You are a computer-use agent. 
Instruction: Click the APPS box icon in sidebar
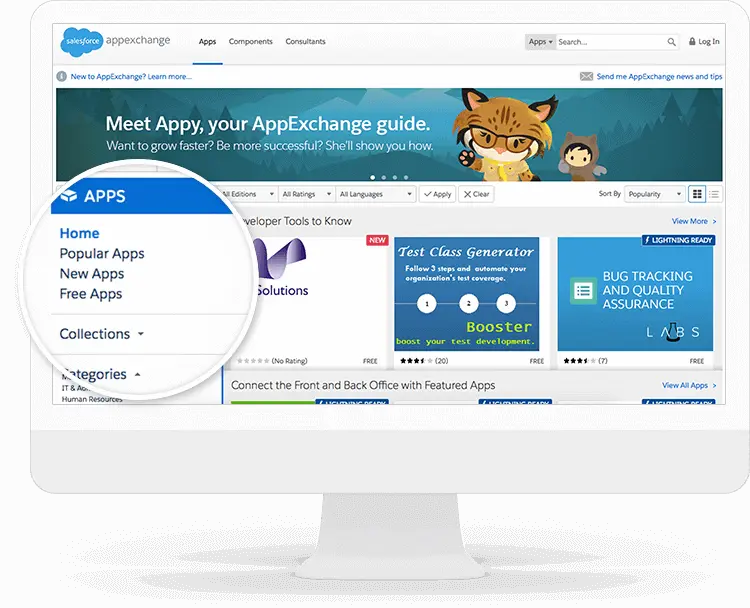pos(68,196)
